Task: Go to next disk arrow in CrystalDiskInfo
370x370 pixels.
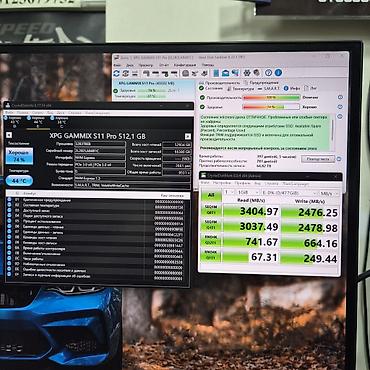Action: tap(188, 136)
